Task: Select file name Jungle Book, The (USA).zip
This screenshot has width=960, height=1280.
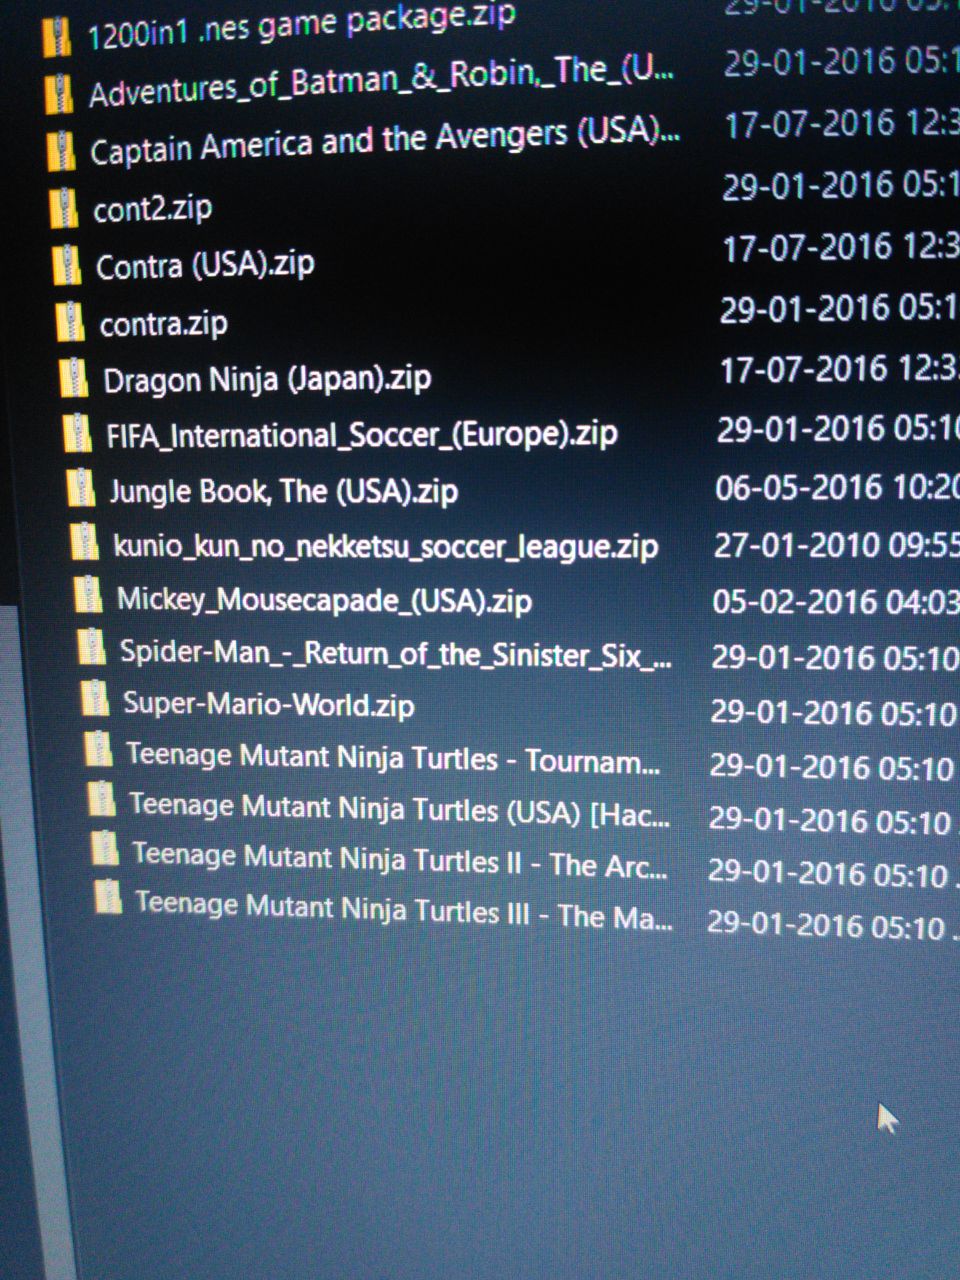Action: point(283,491)
